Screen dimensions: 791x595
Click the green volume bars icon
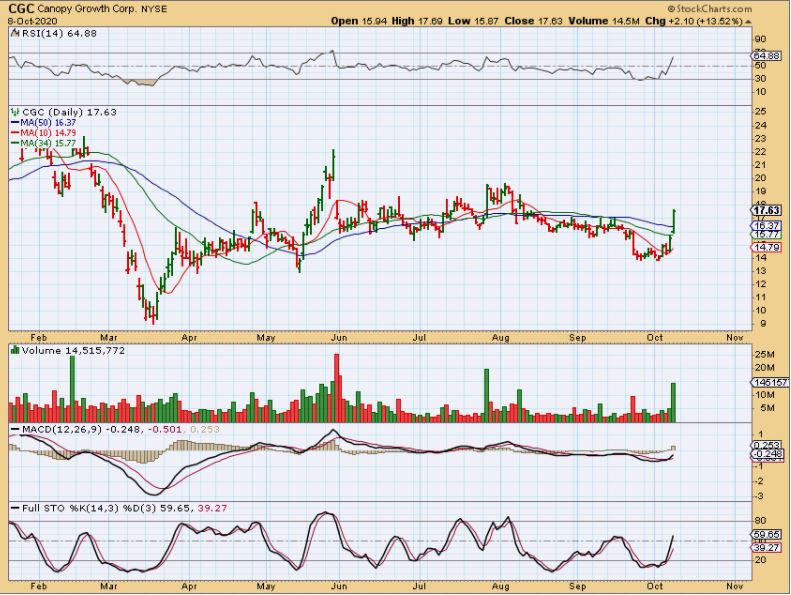[x=12, y=351]
